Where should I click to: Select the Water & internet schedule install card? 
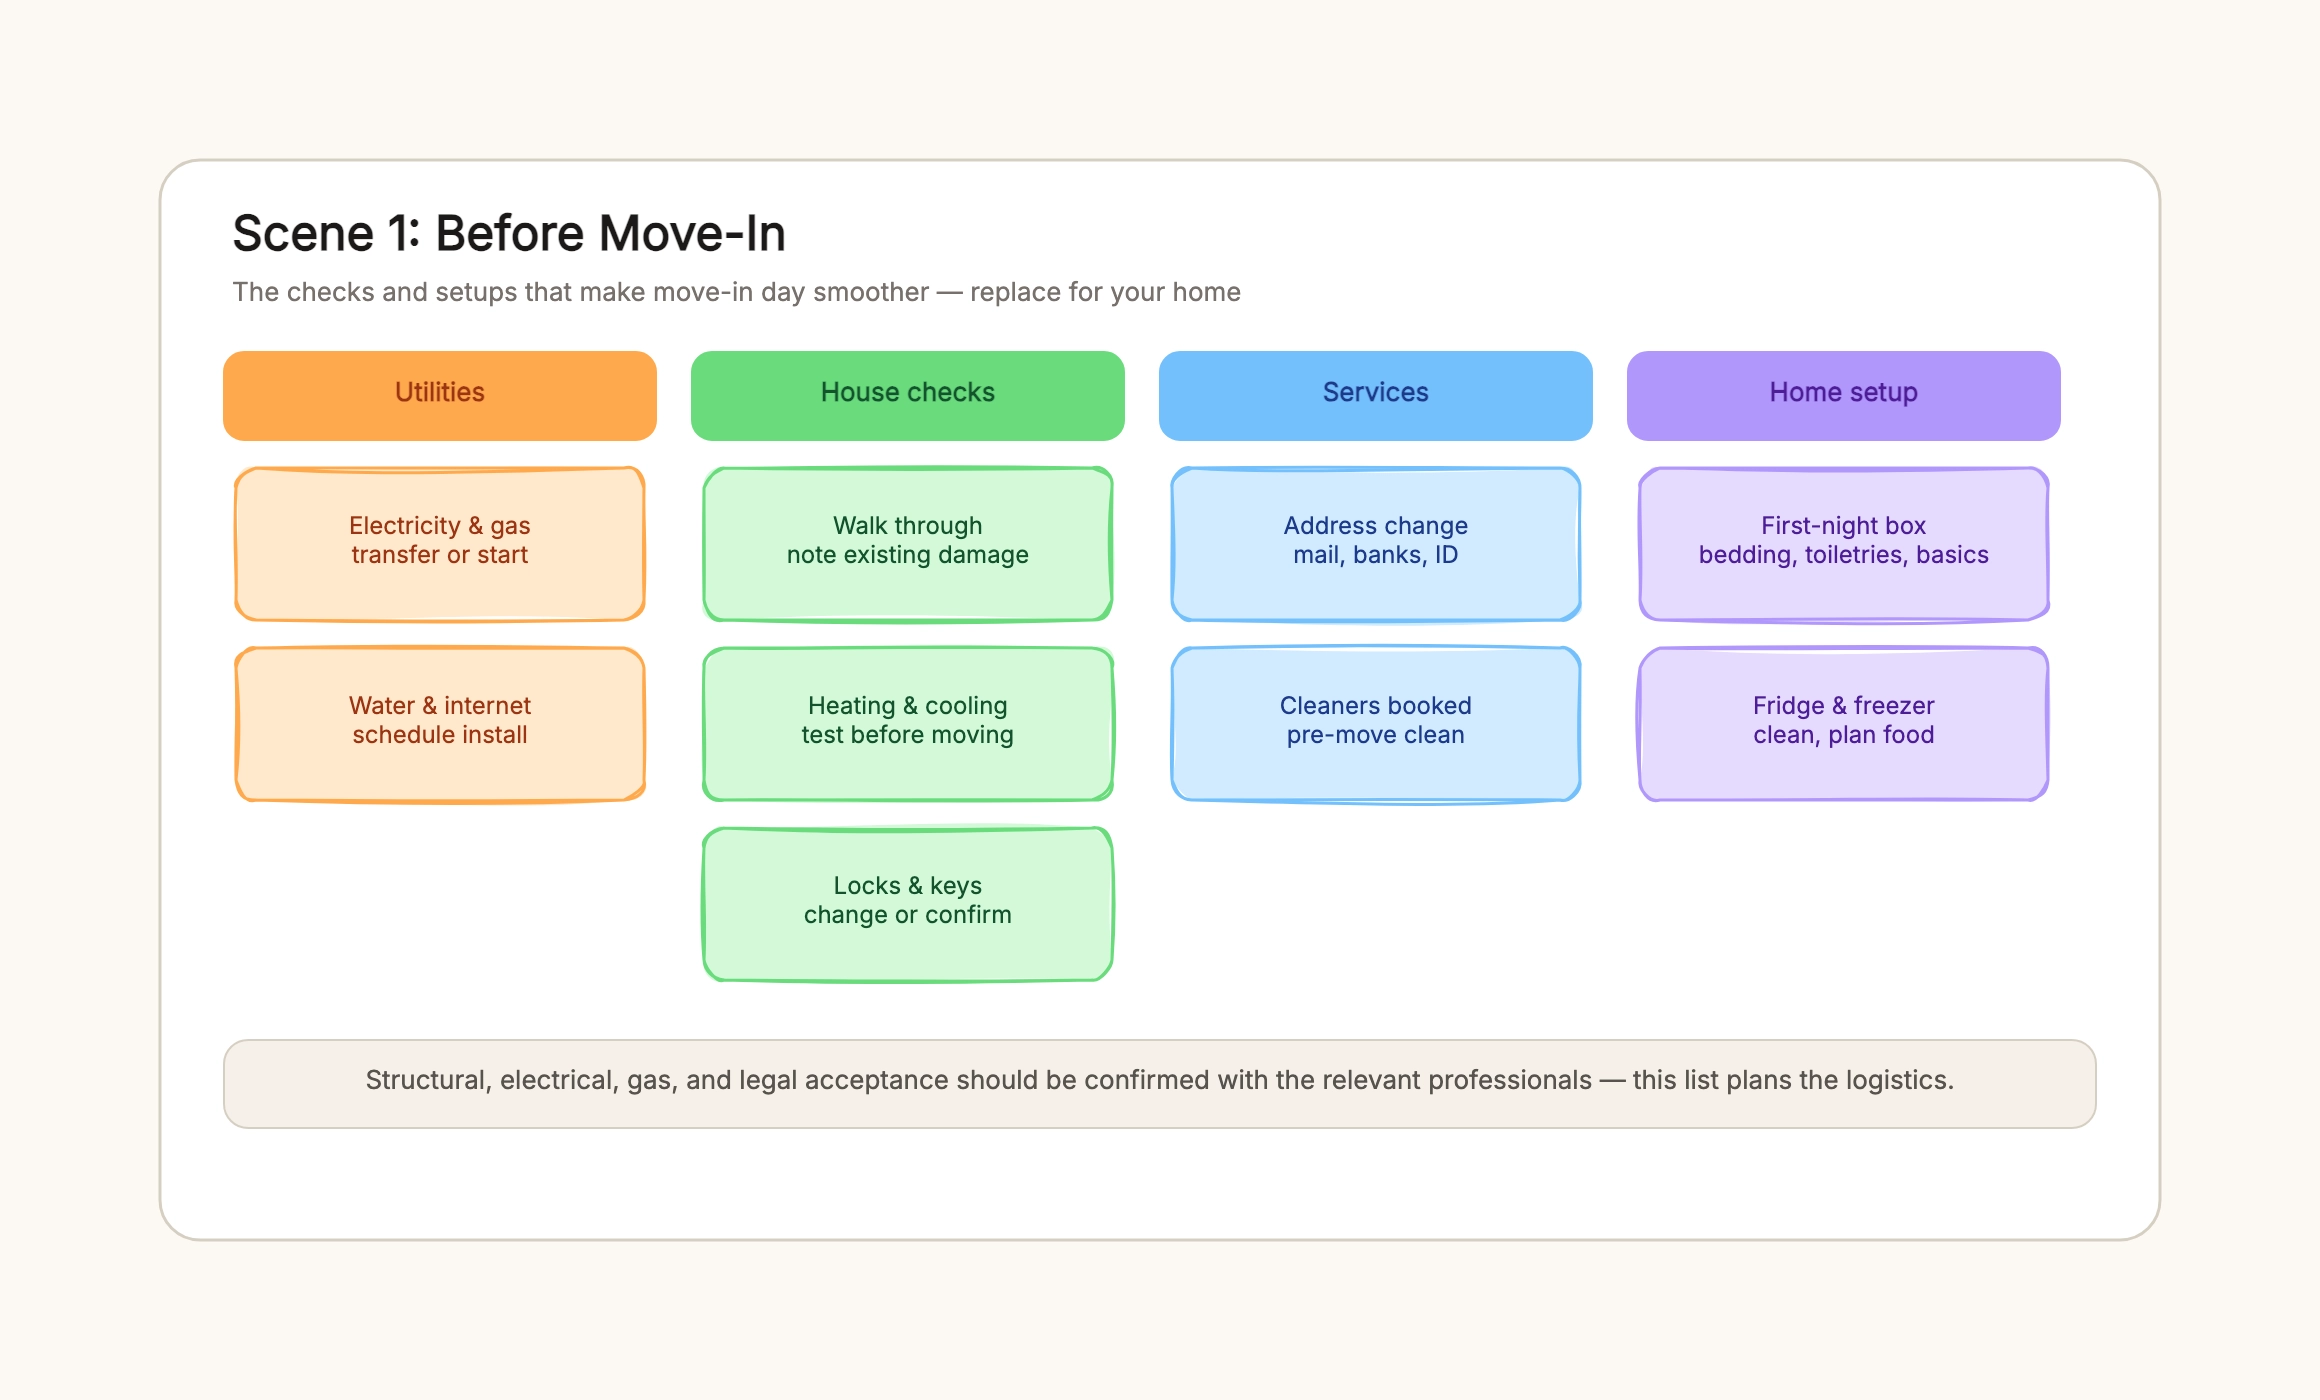point(440,724)
